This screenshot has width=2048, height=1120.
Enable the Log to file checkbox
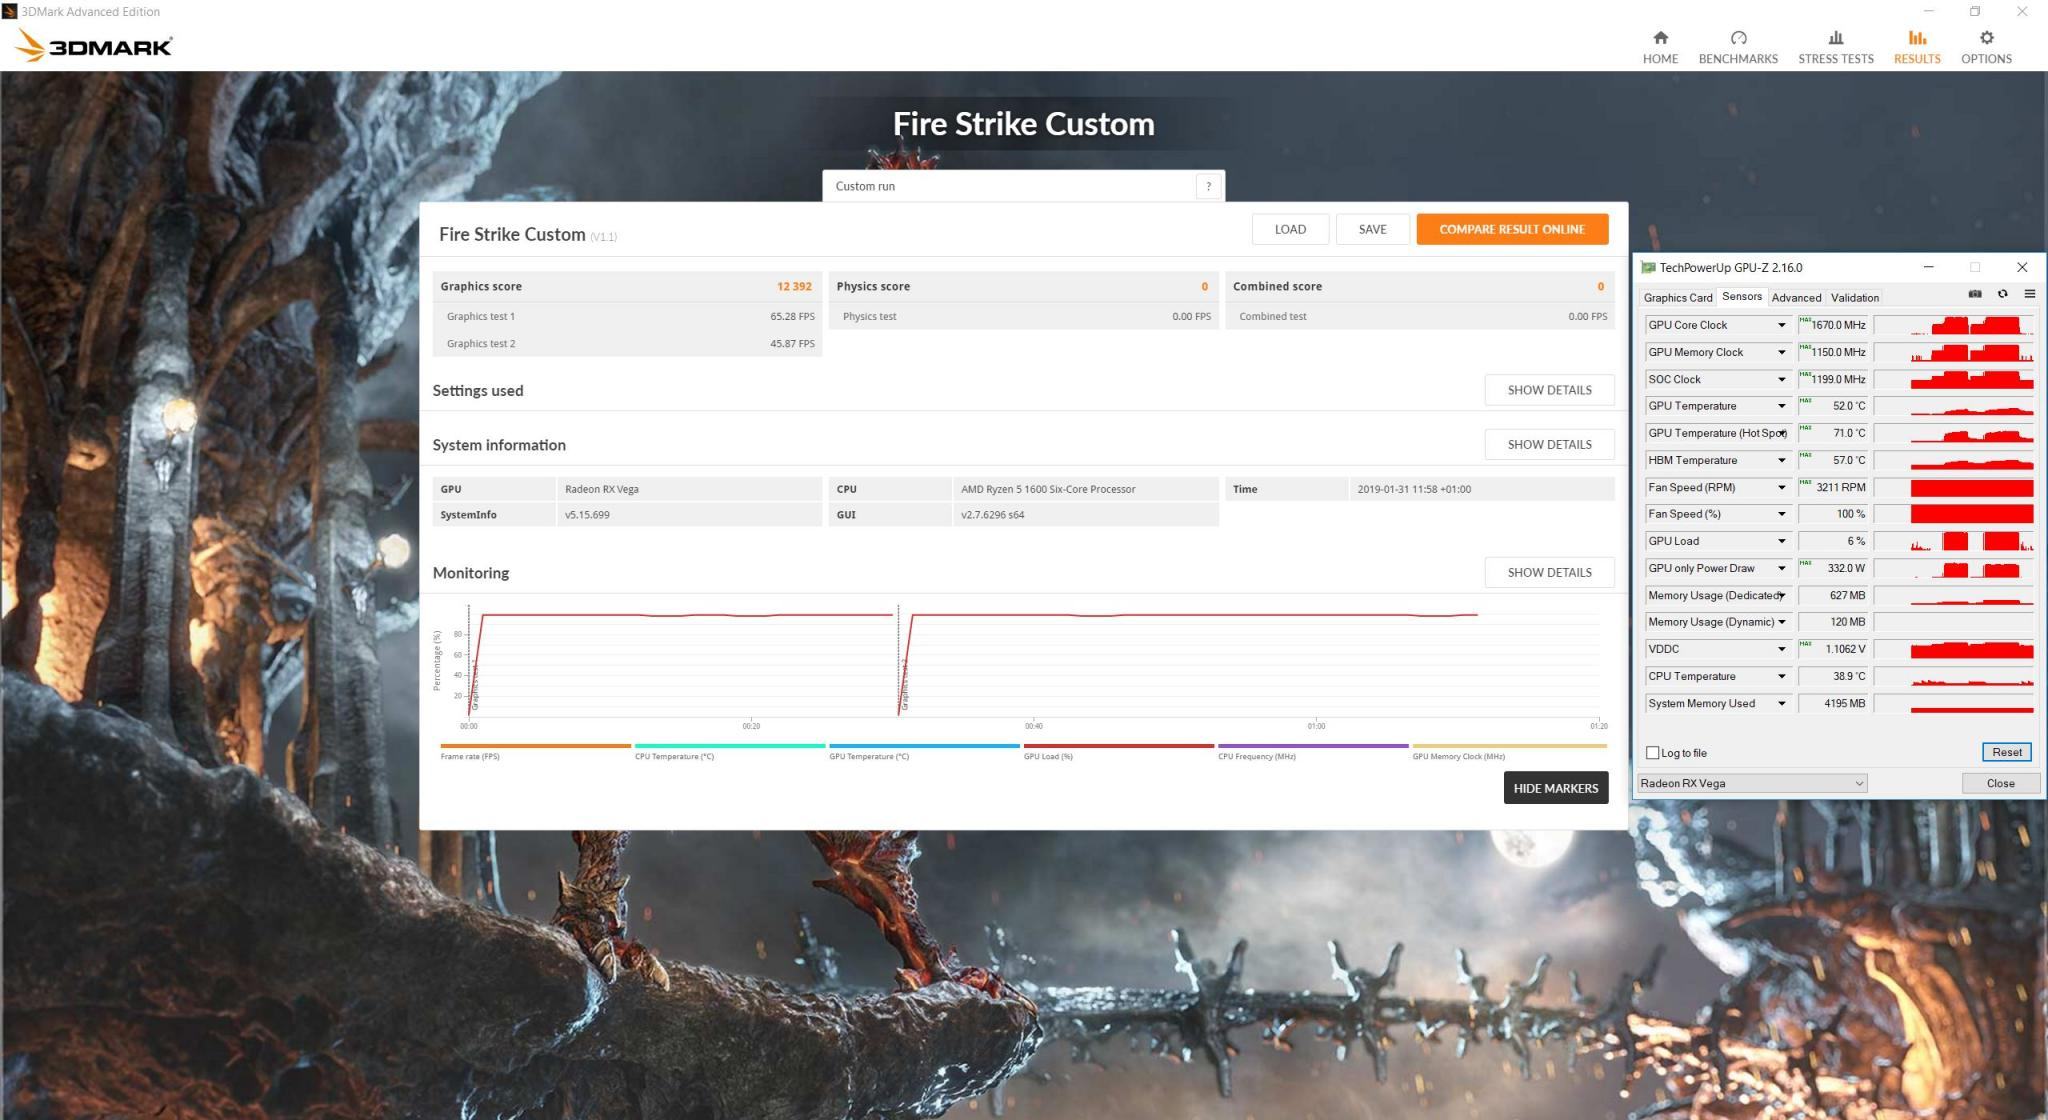pos(1652,753)
